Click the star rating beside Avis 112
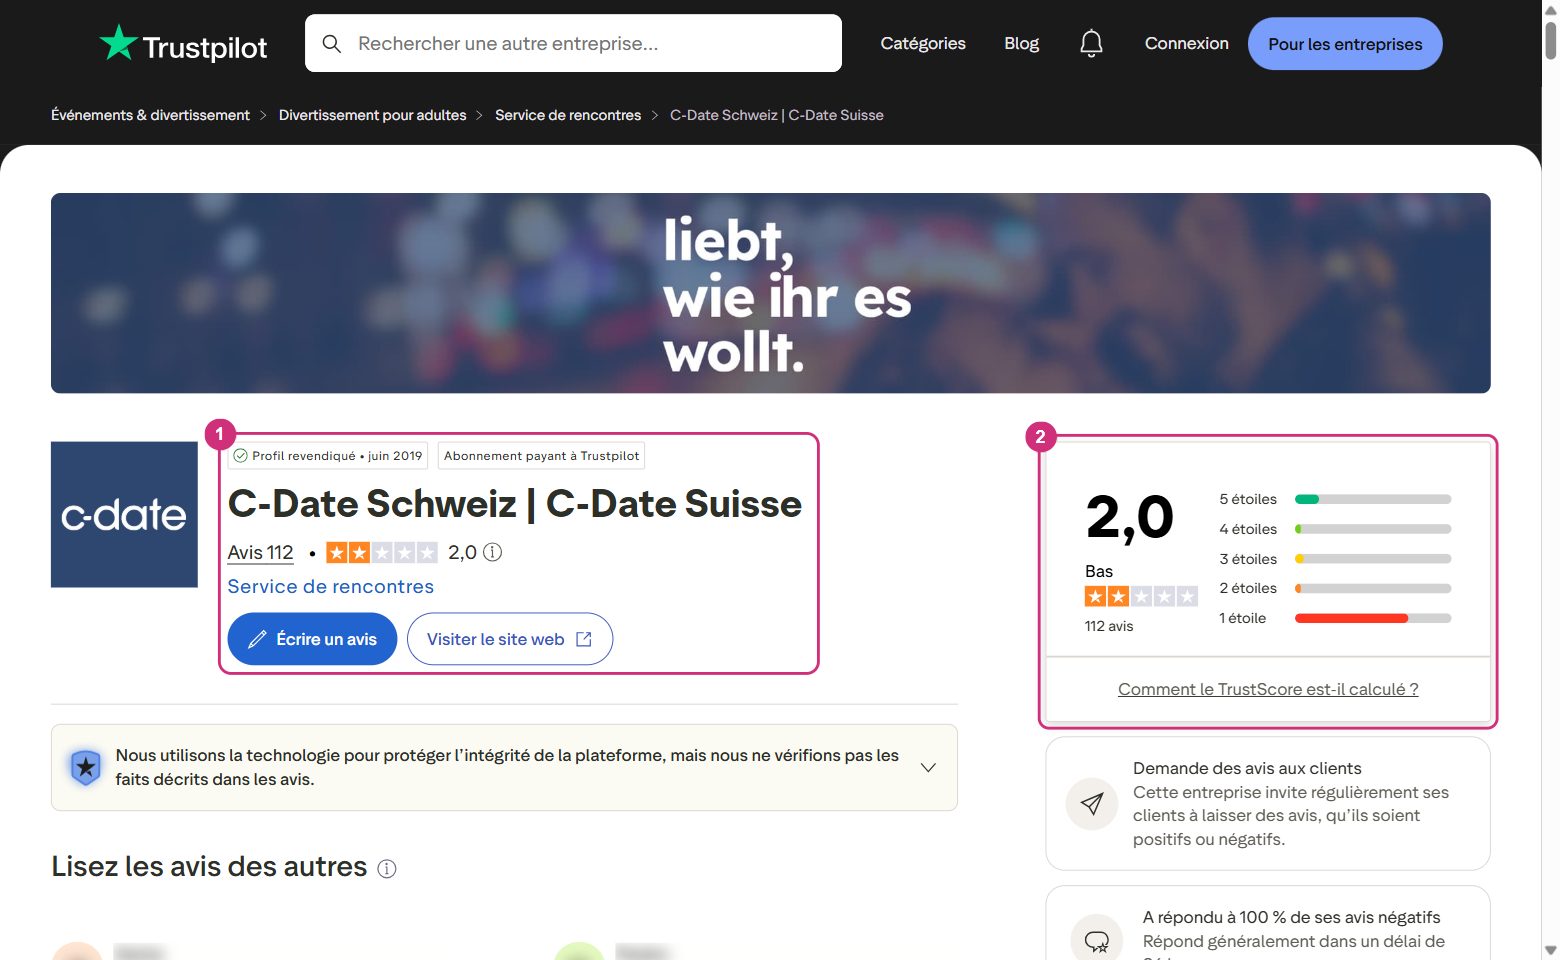 coord(382,552)
